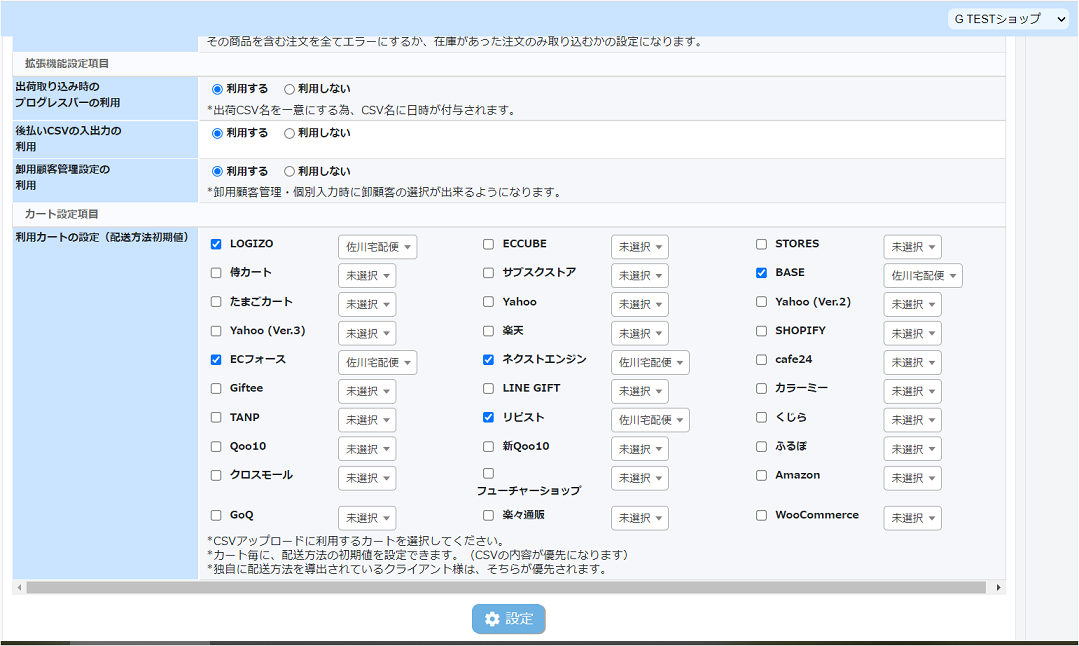Check the 侍カート checkbox

click(216, 273)
